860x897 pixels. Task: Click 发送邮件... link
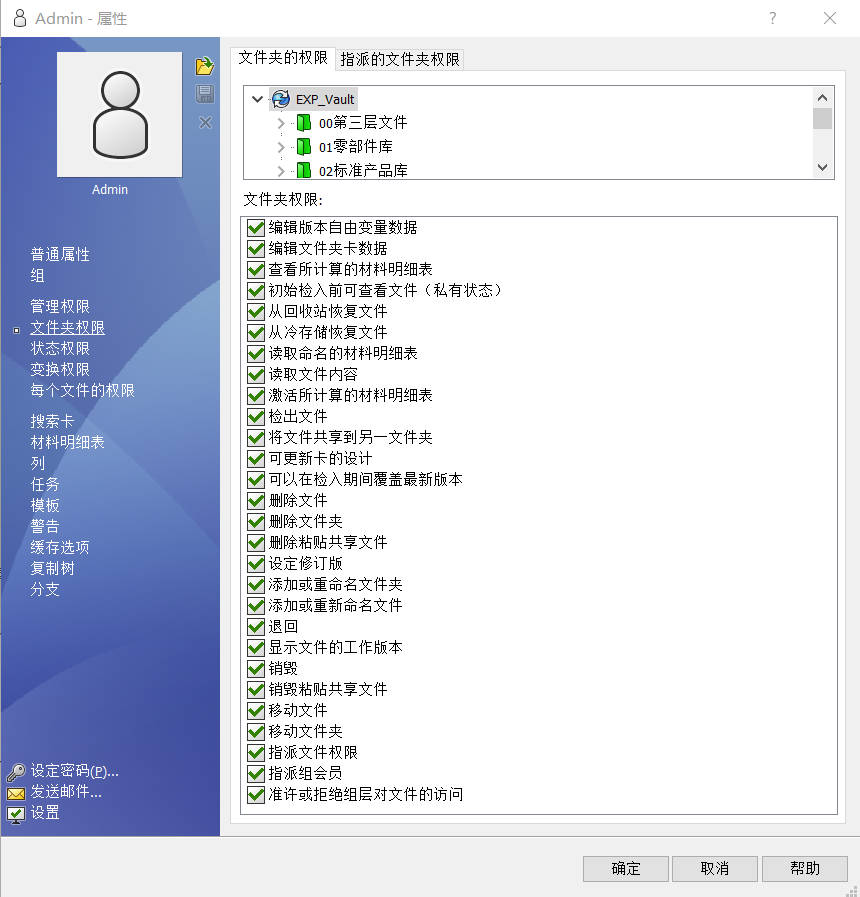point(66,792)
